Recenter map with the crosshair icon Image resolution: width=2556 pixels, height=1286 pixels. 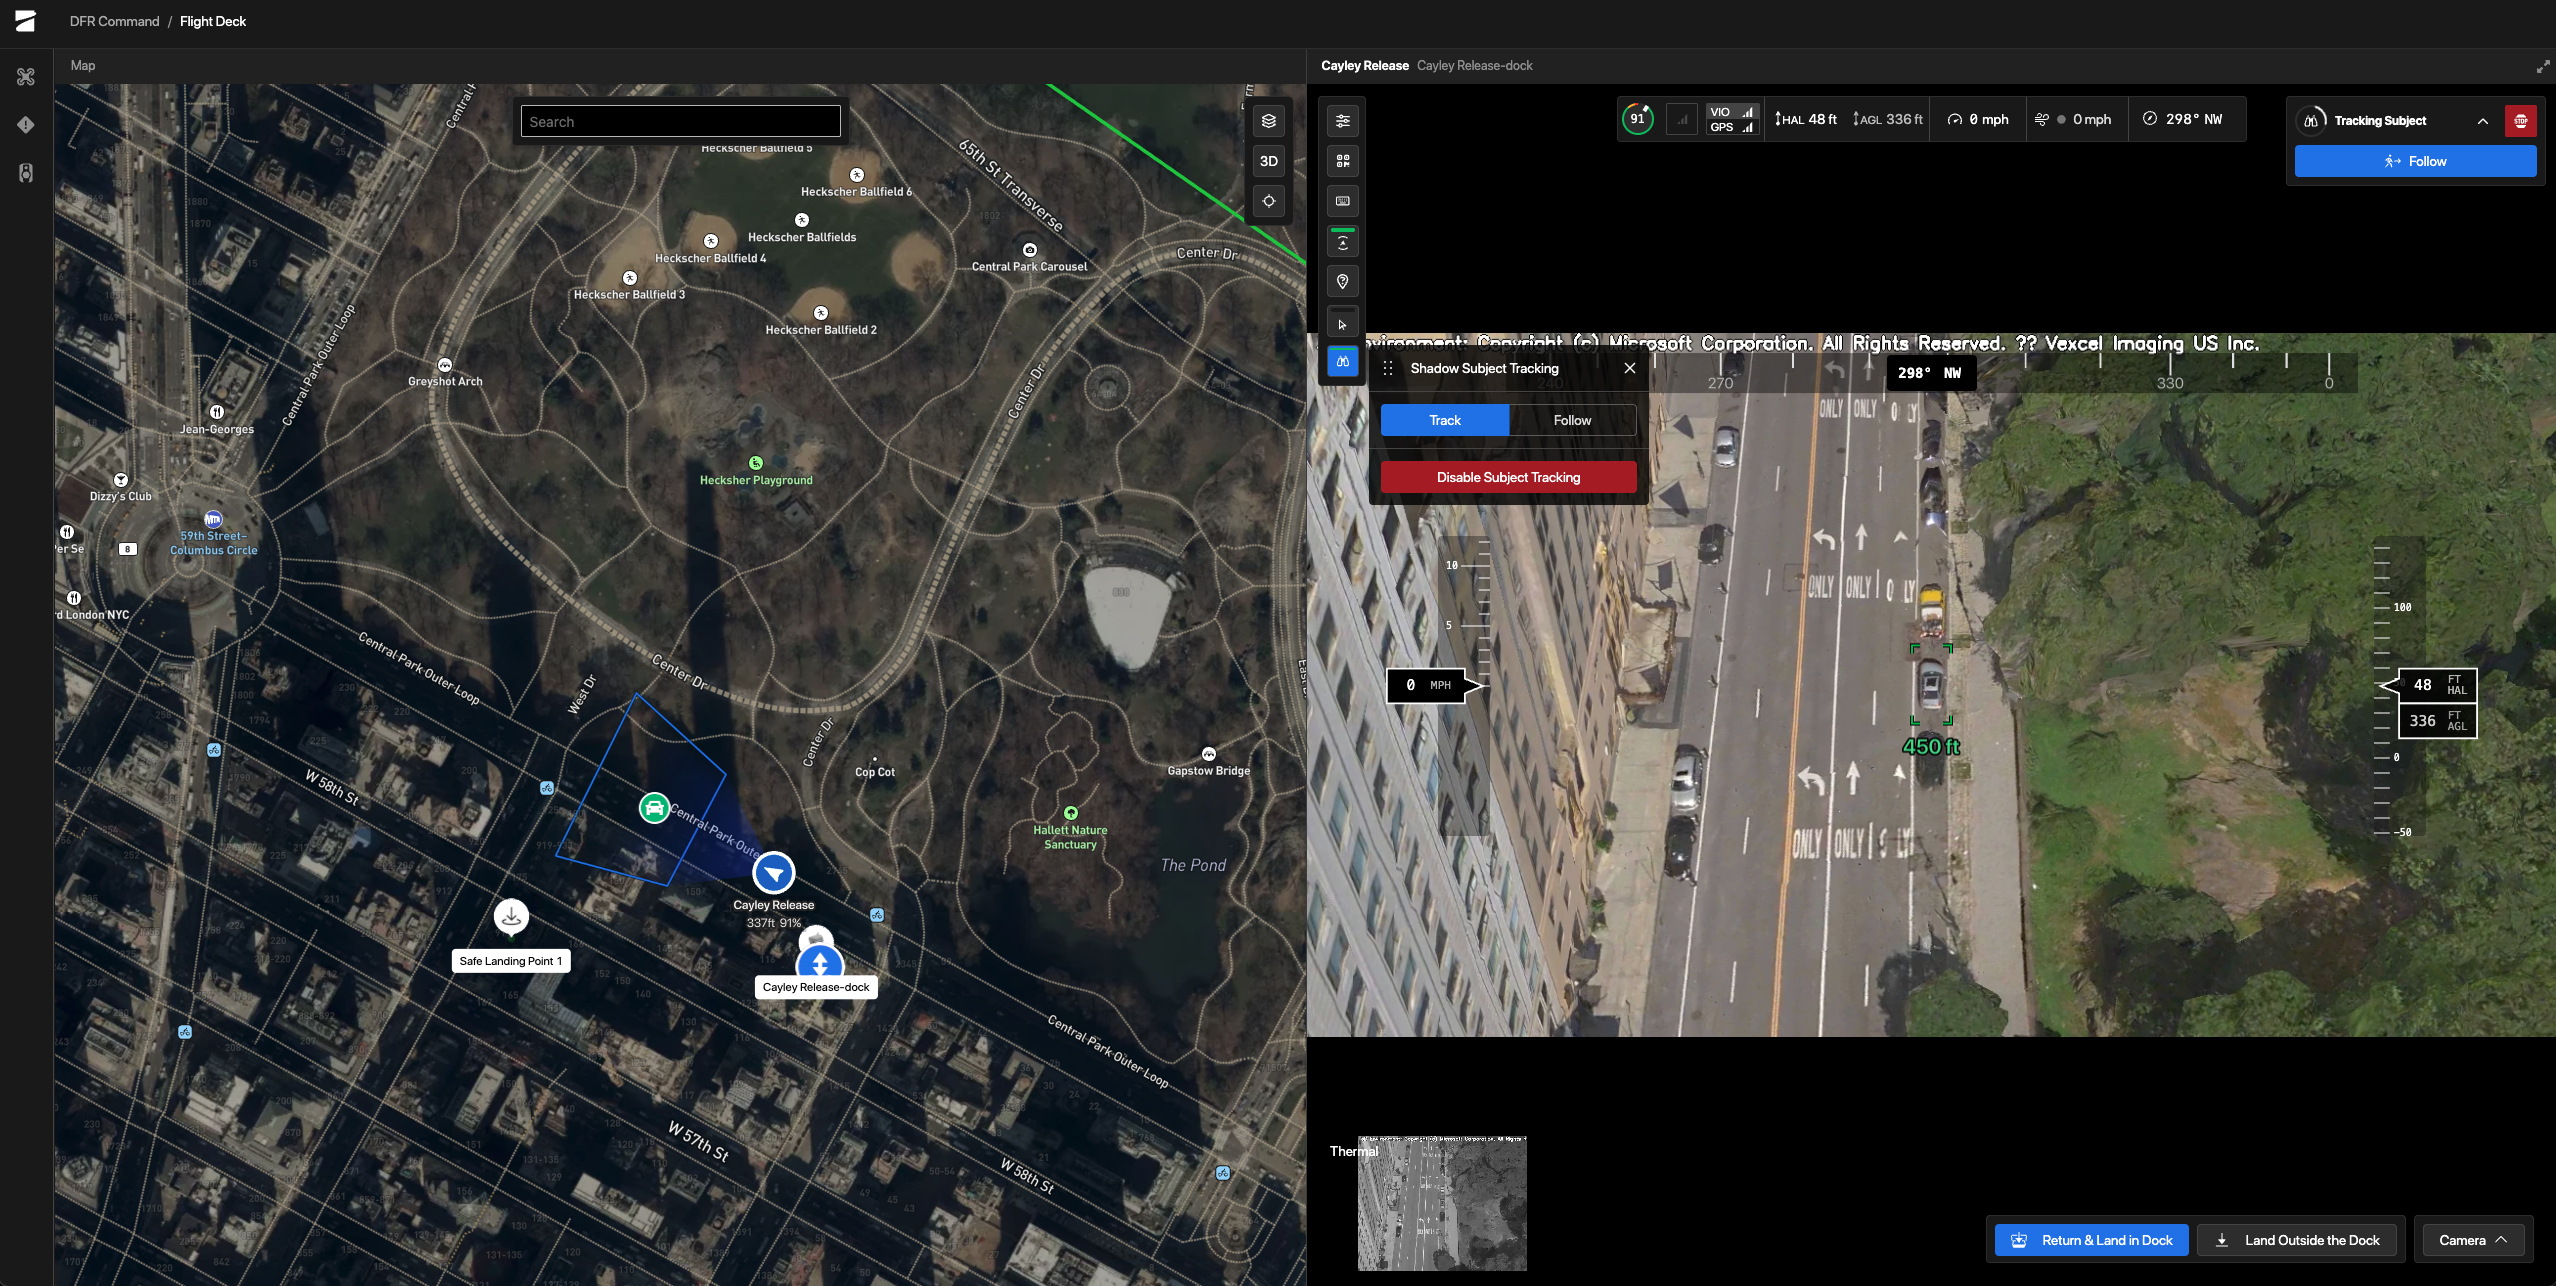pos(1268,200)
